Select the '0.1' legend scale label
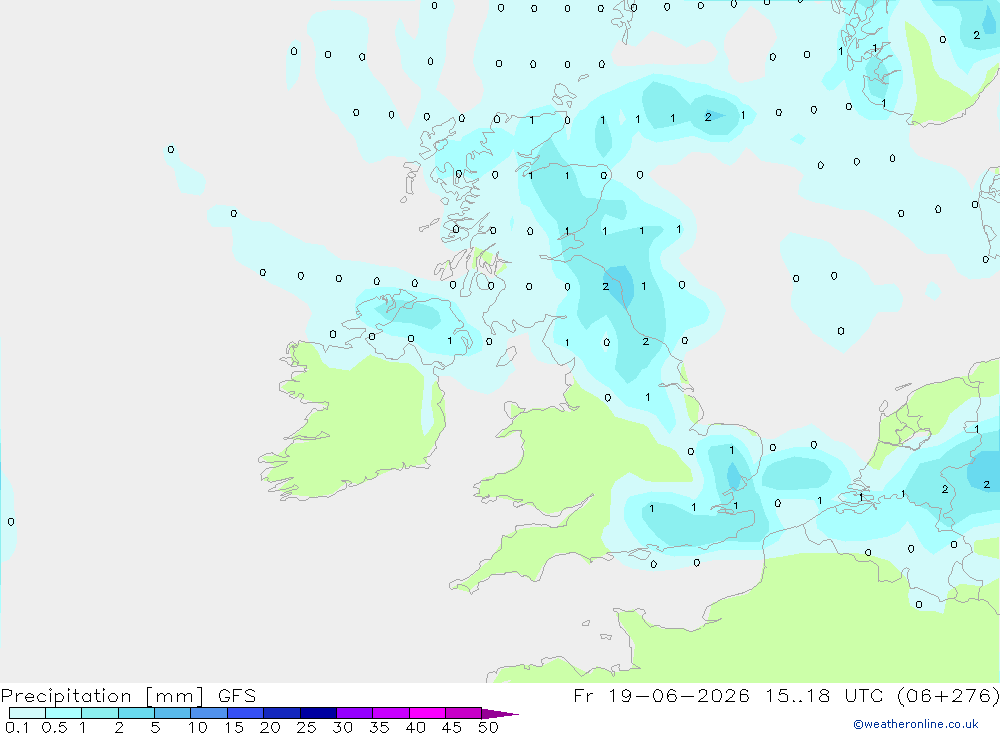1000x733 pixels. (17, 727)
